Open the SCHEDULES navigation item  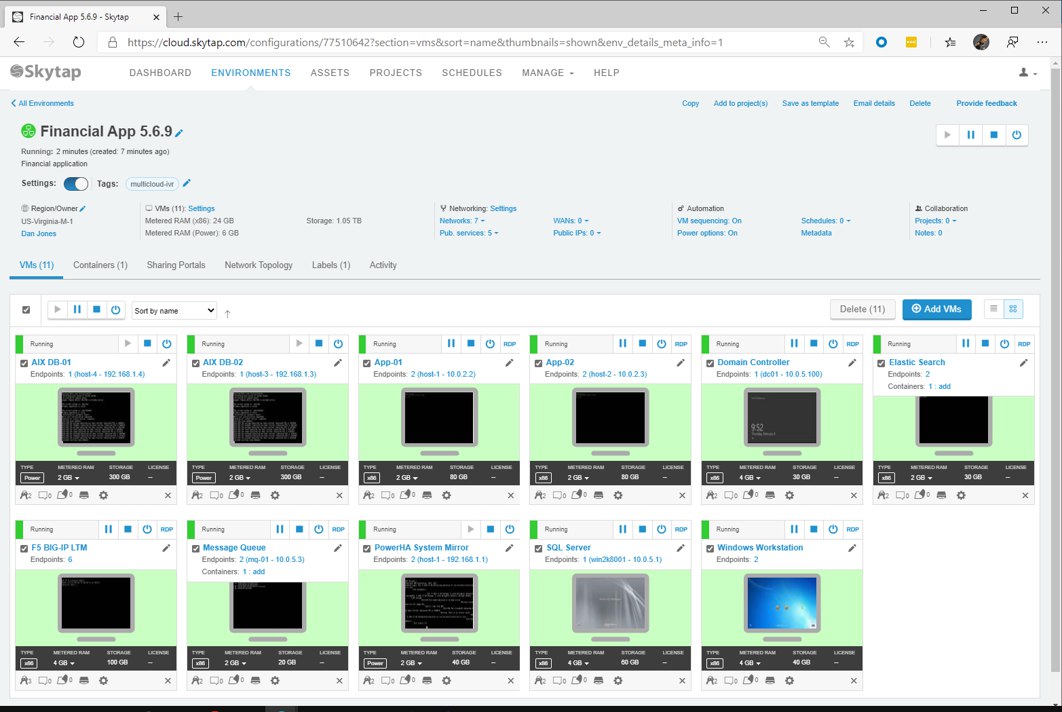click(472, 72)
